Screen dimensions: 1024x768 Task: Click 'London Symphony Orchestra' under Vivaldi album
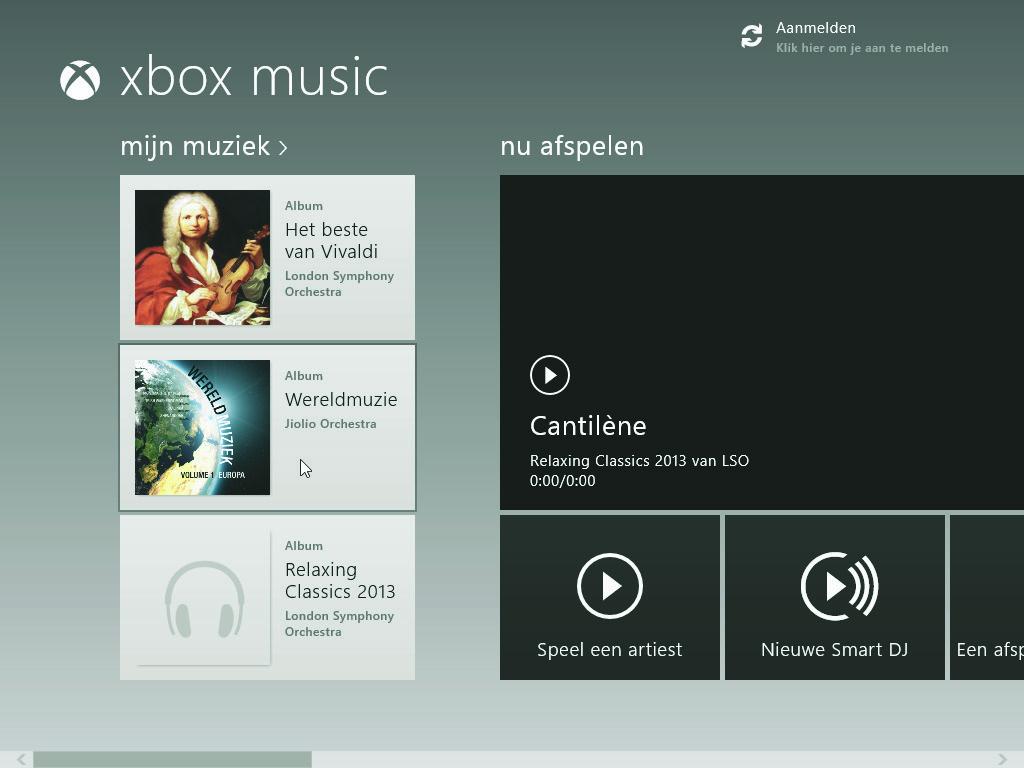click(x=339, y=284)
